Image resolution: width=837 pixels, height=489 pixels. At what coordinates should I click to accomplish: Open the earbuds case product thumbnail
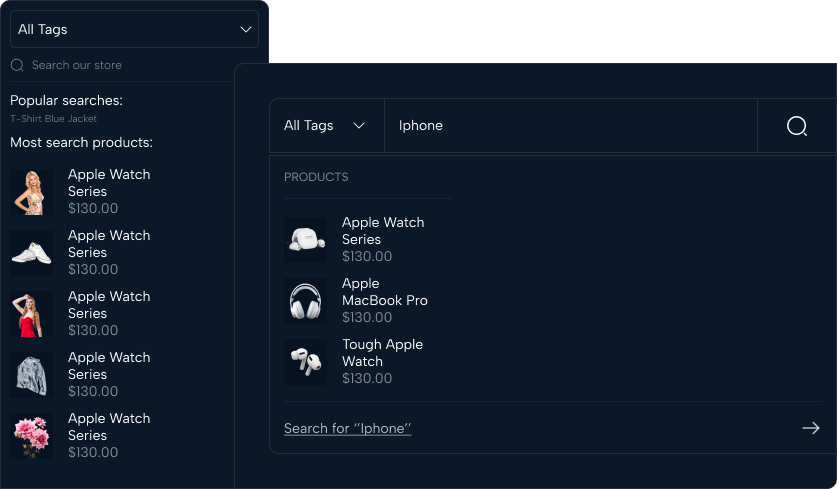[305, 239]
